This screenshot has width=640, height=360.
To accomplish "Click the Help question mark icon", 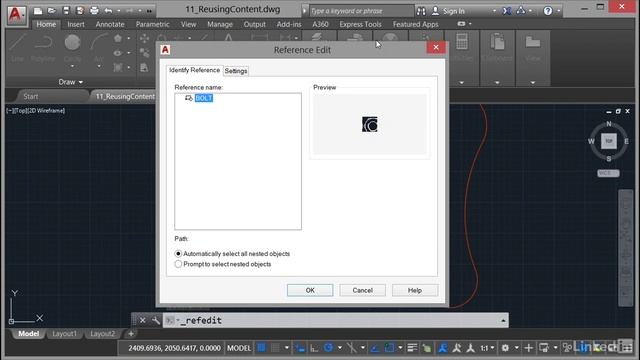I will 548,11.
